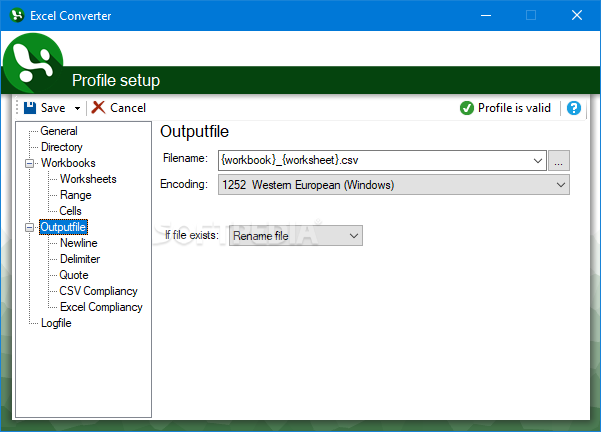Collapse the Workbooks tree node
Screen dimensions: 601x432
29,163
